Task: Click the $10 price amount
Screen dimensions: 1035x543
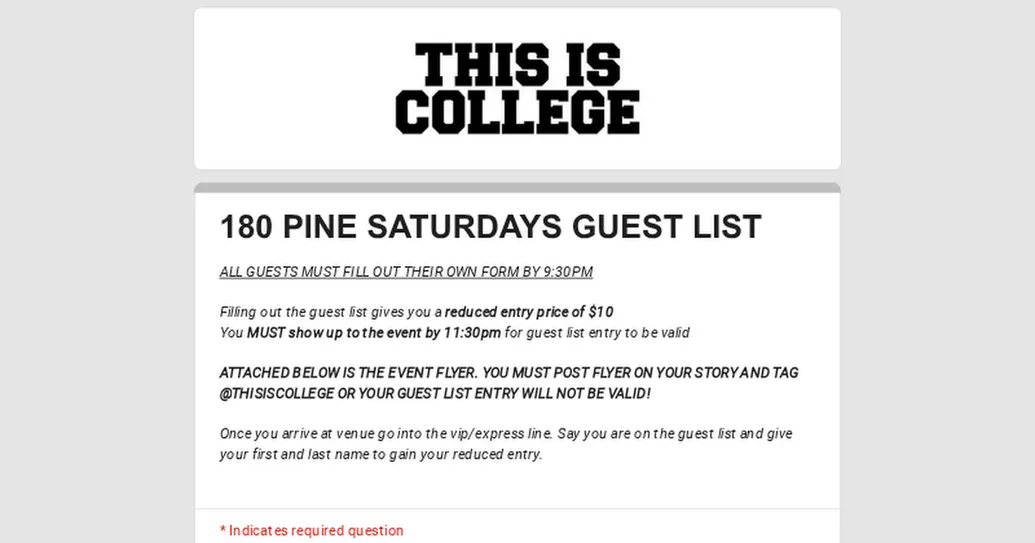Action: 600,312
